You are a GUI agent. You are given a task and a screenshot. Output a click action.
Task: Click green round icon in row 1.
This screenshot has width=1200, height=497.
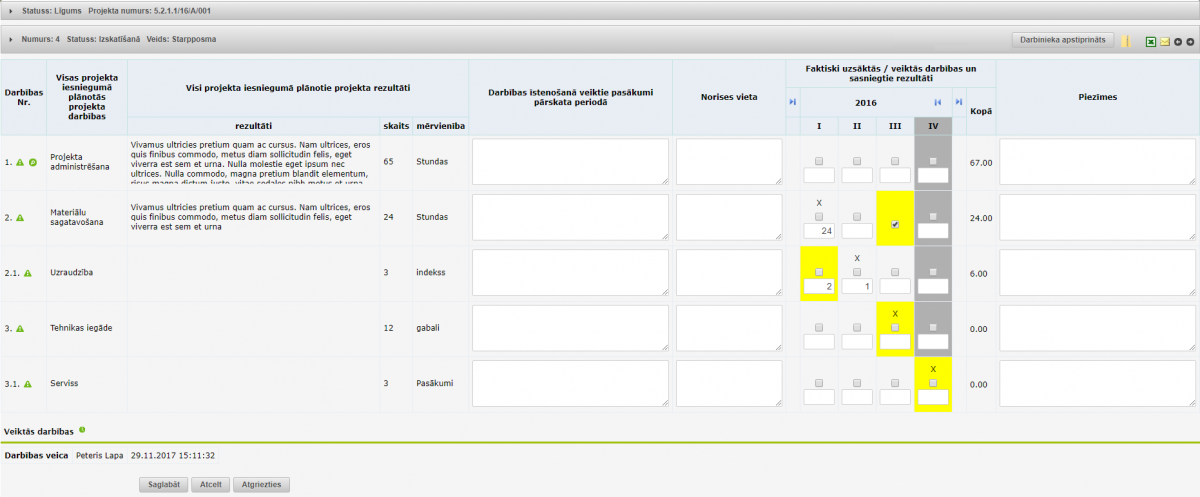click(x=33, y=162)
